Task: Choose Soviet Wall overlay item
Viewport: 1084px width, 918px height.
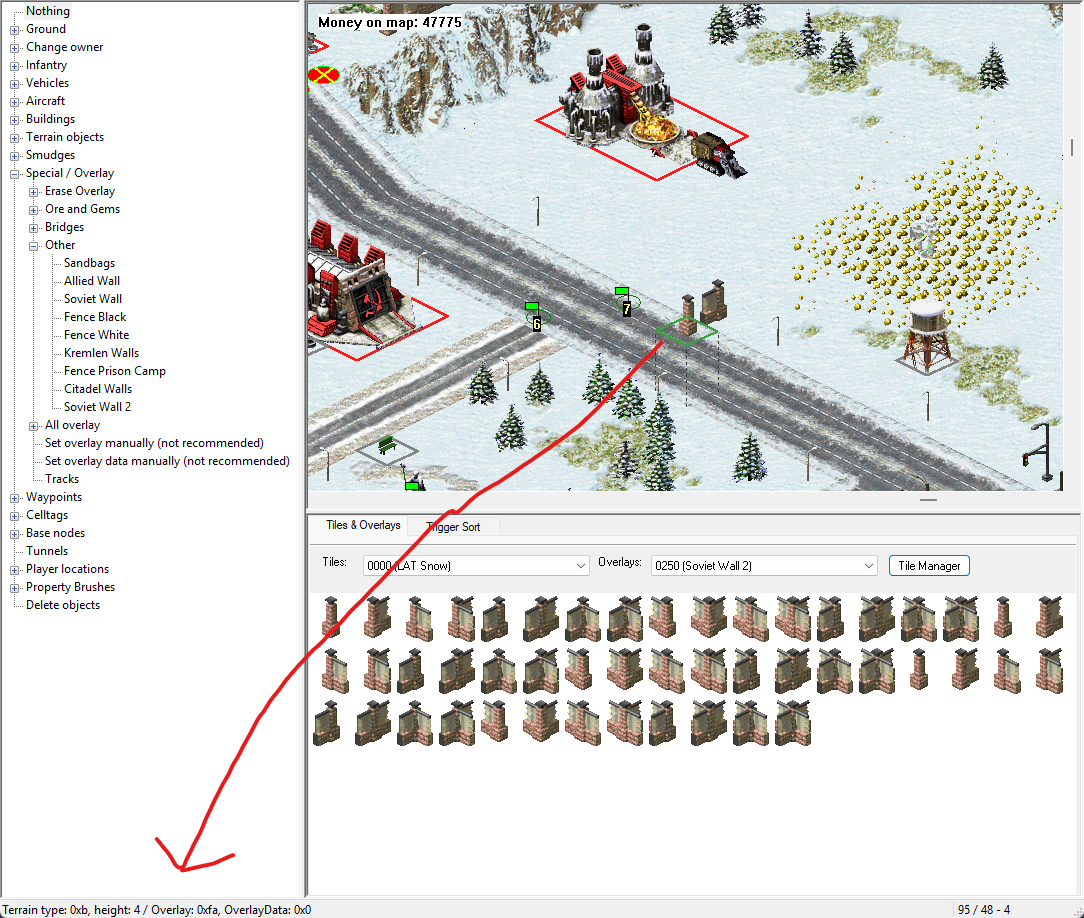Action: [93, 299]
